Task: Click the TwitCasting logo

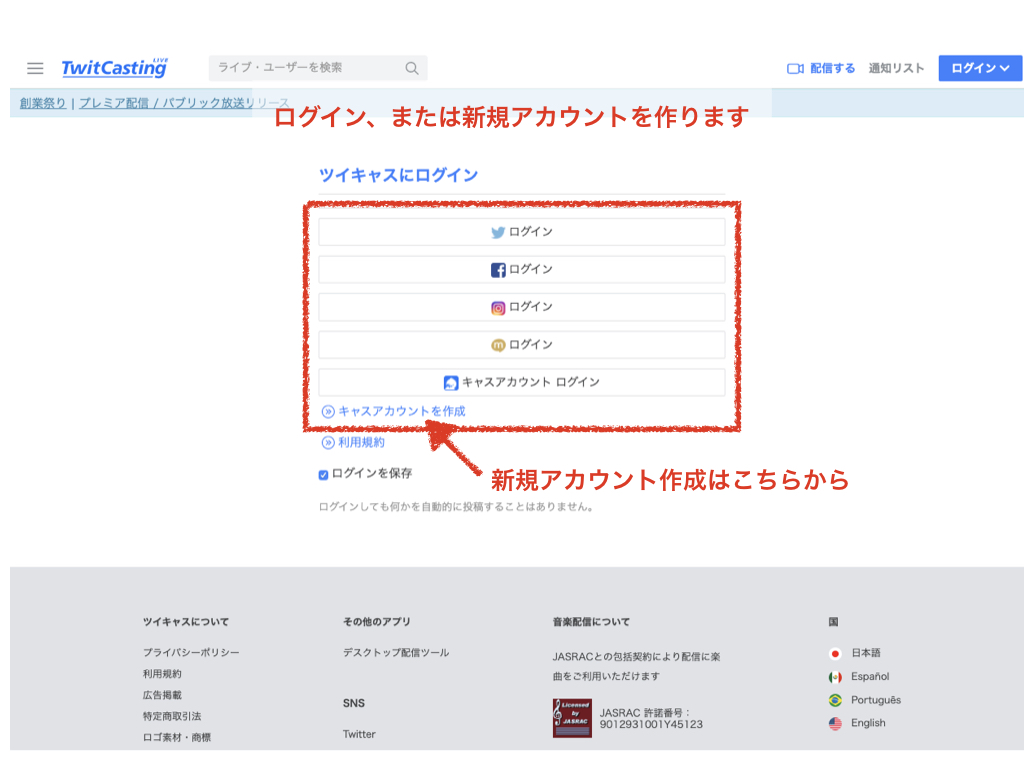Action: tap(114, 68)
